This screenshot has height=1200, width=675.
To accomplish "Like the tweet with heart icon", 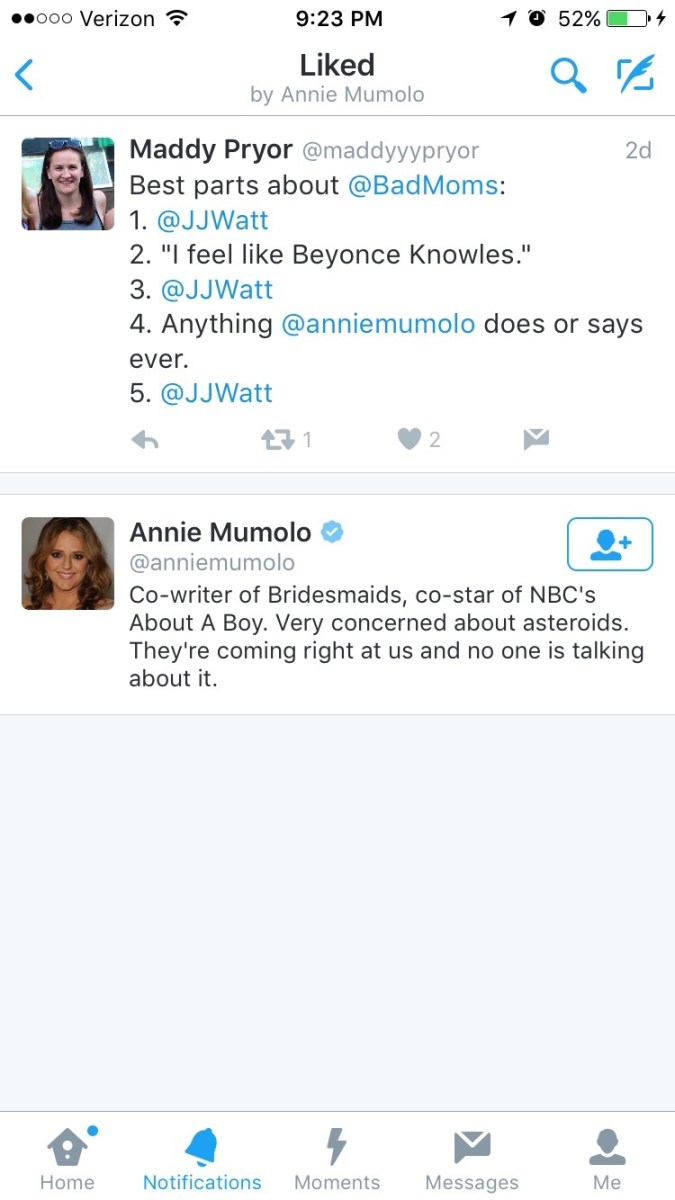I will (x=409, y=439).
